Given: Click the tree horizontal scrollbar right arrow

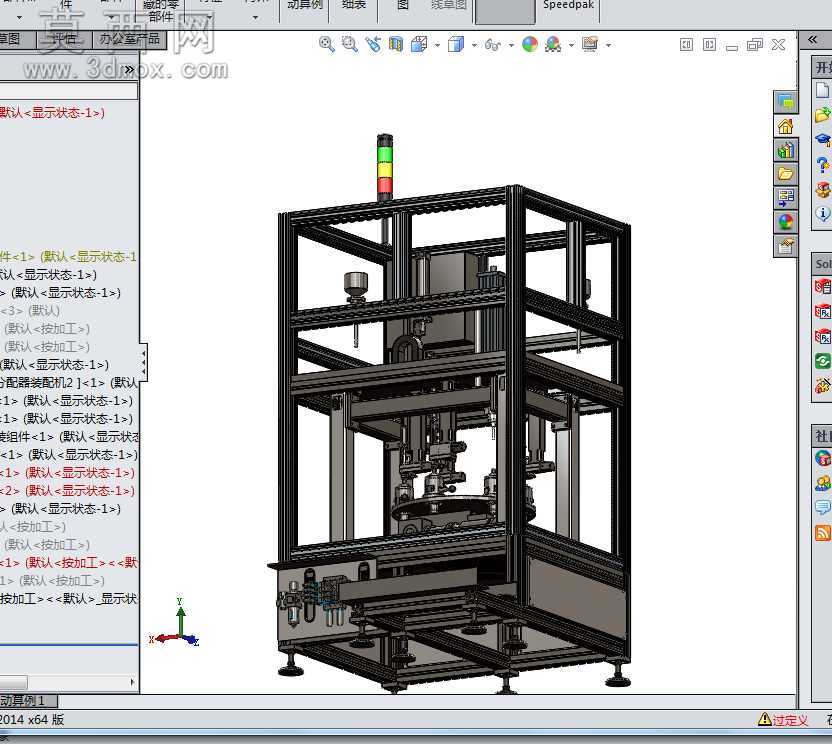Looking at the screenshot, I should pos(132,681).
